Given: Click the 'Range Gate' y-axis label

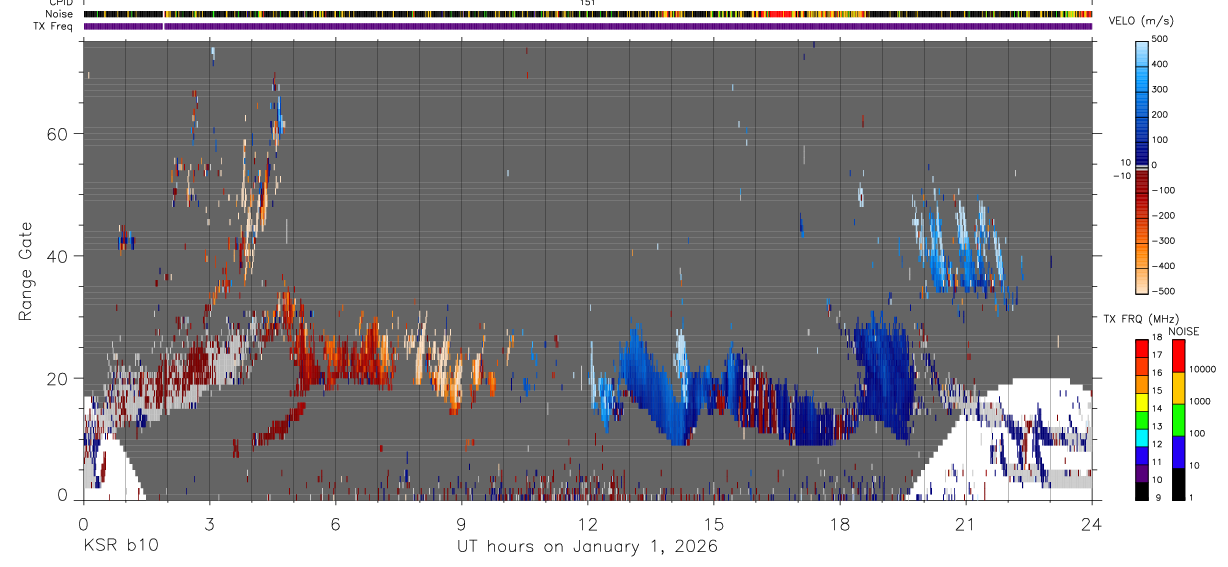Looking at the screenshot, I should [24, 272].
